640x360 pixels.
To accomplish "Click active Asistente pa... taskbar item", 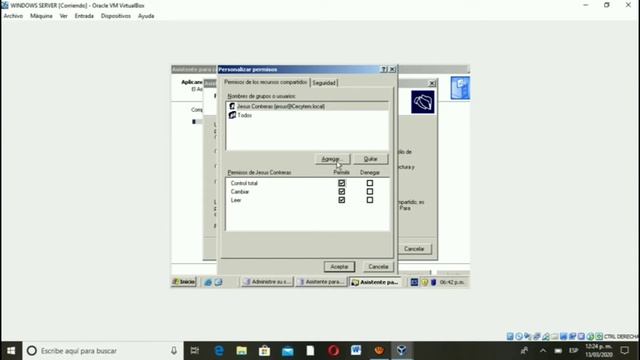I will [375, 282].
